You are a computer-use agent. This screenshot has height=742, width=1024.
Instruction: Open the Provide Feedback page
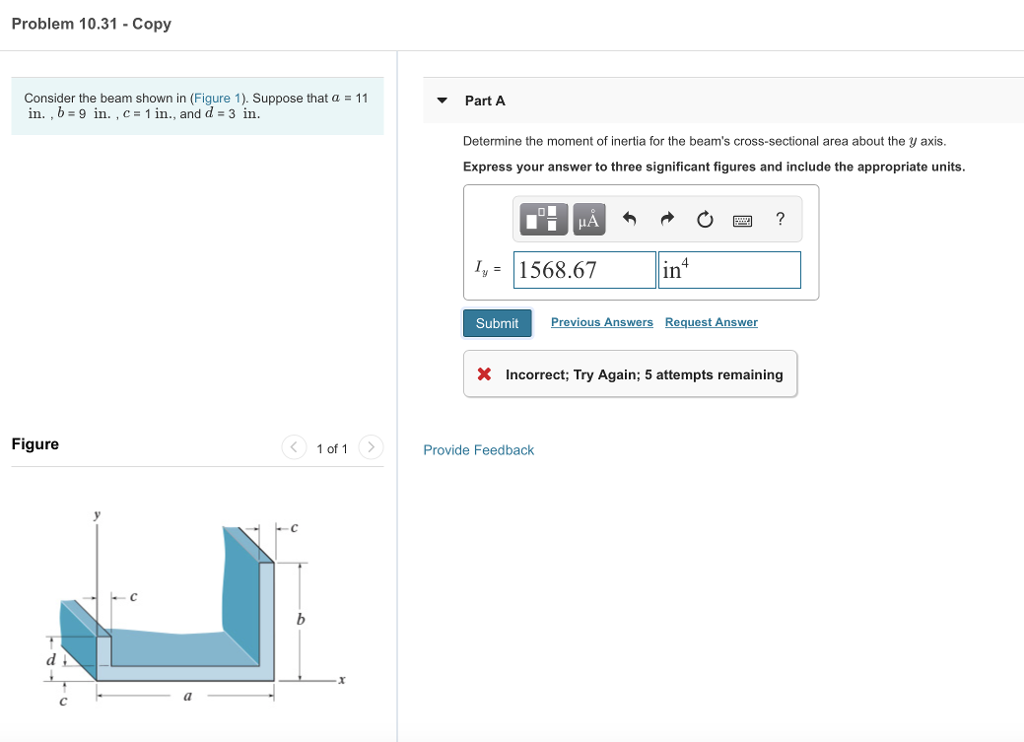click(x=477, y=450)
